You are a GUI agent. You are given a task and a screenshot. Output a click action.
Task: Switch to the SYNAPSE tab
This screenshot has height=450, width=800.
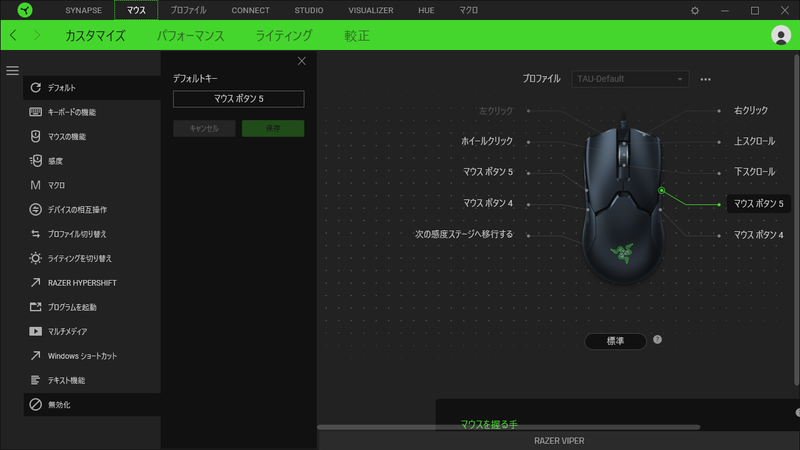83,10
